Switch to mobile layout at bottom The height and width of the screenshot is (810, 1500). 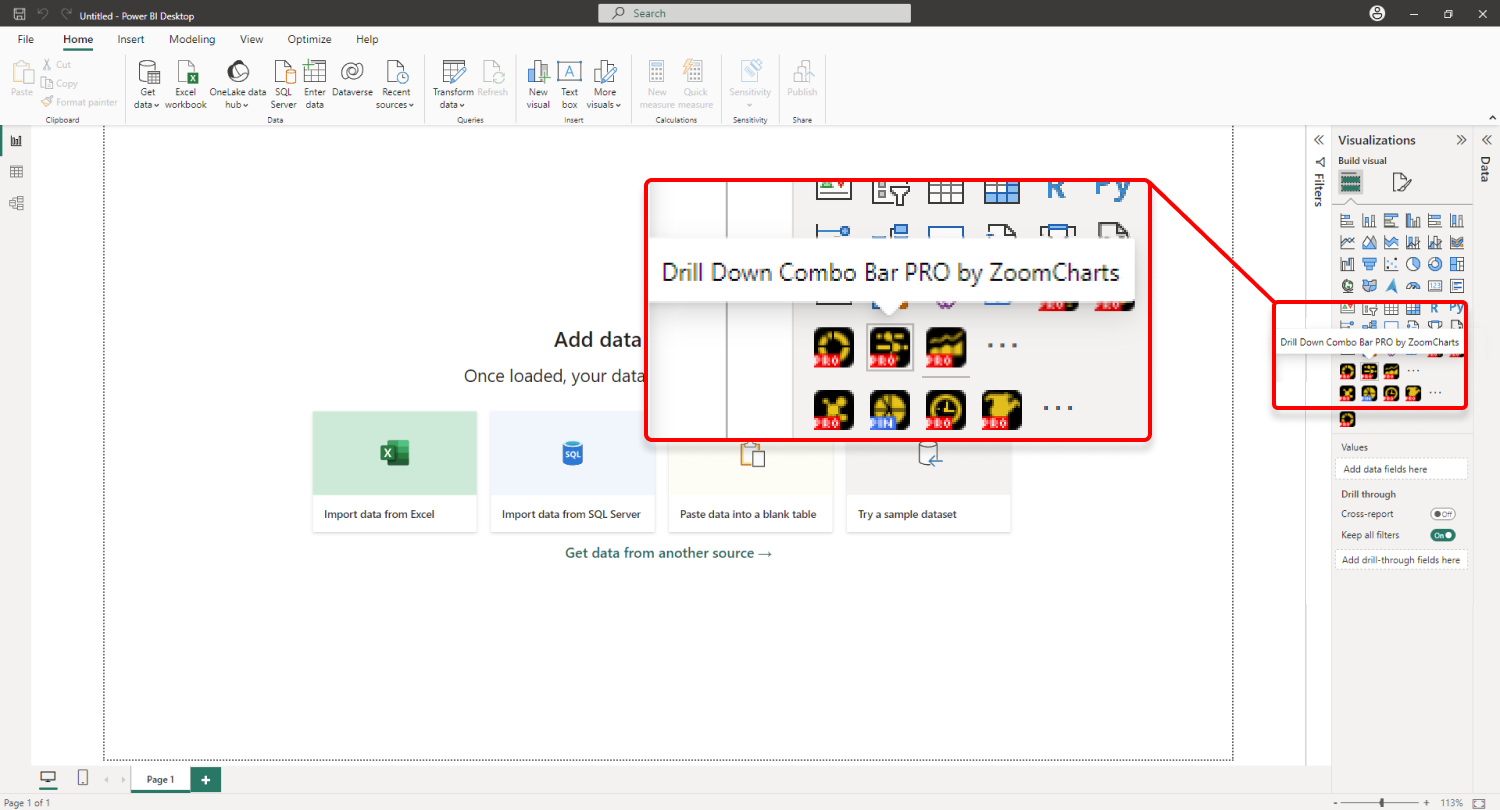coord(83,778)
